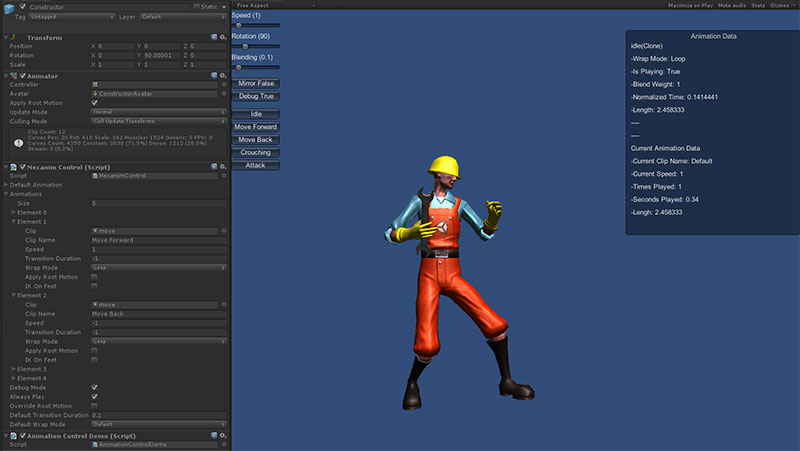This screenshot has width=800, height=451.
Task: Toggle the Always Play checkbox
Action: 94,396
